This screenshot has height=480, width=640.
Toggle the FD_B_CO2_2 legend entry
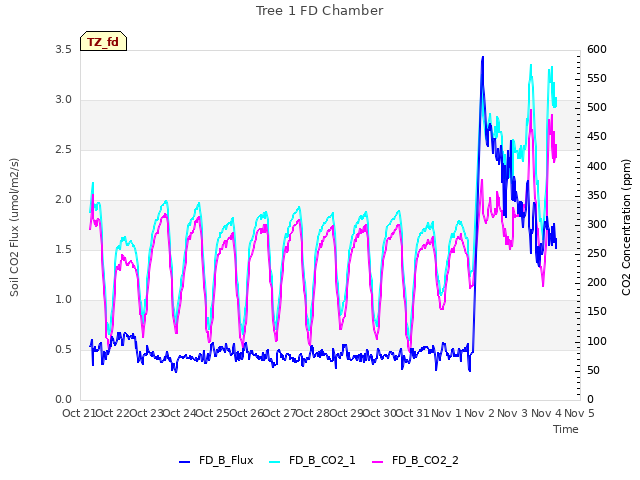point(416,460)
